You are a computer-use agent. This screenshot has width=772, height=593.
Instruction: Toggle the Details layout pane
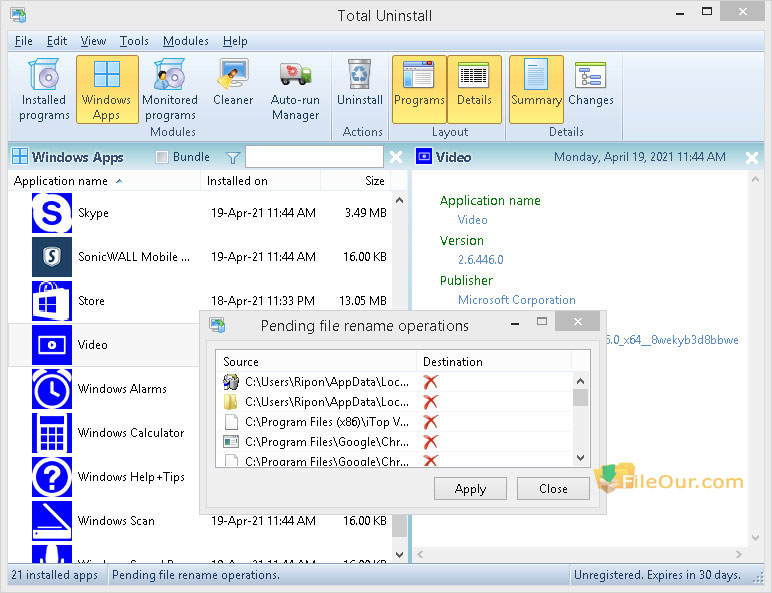474,89
